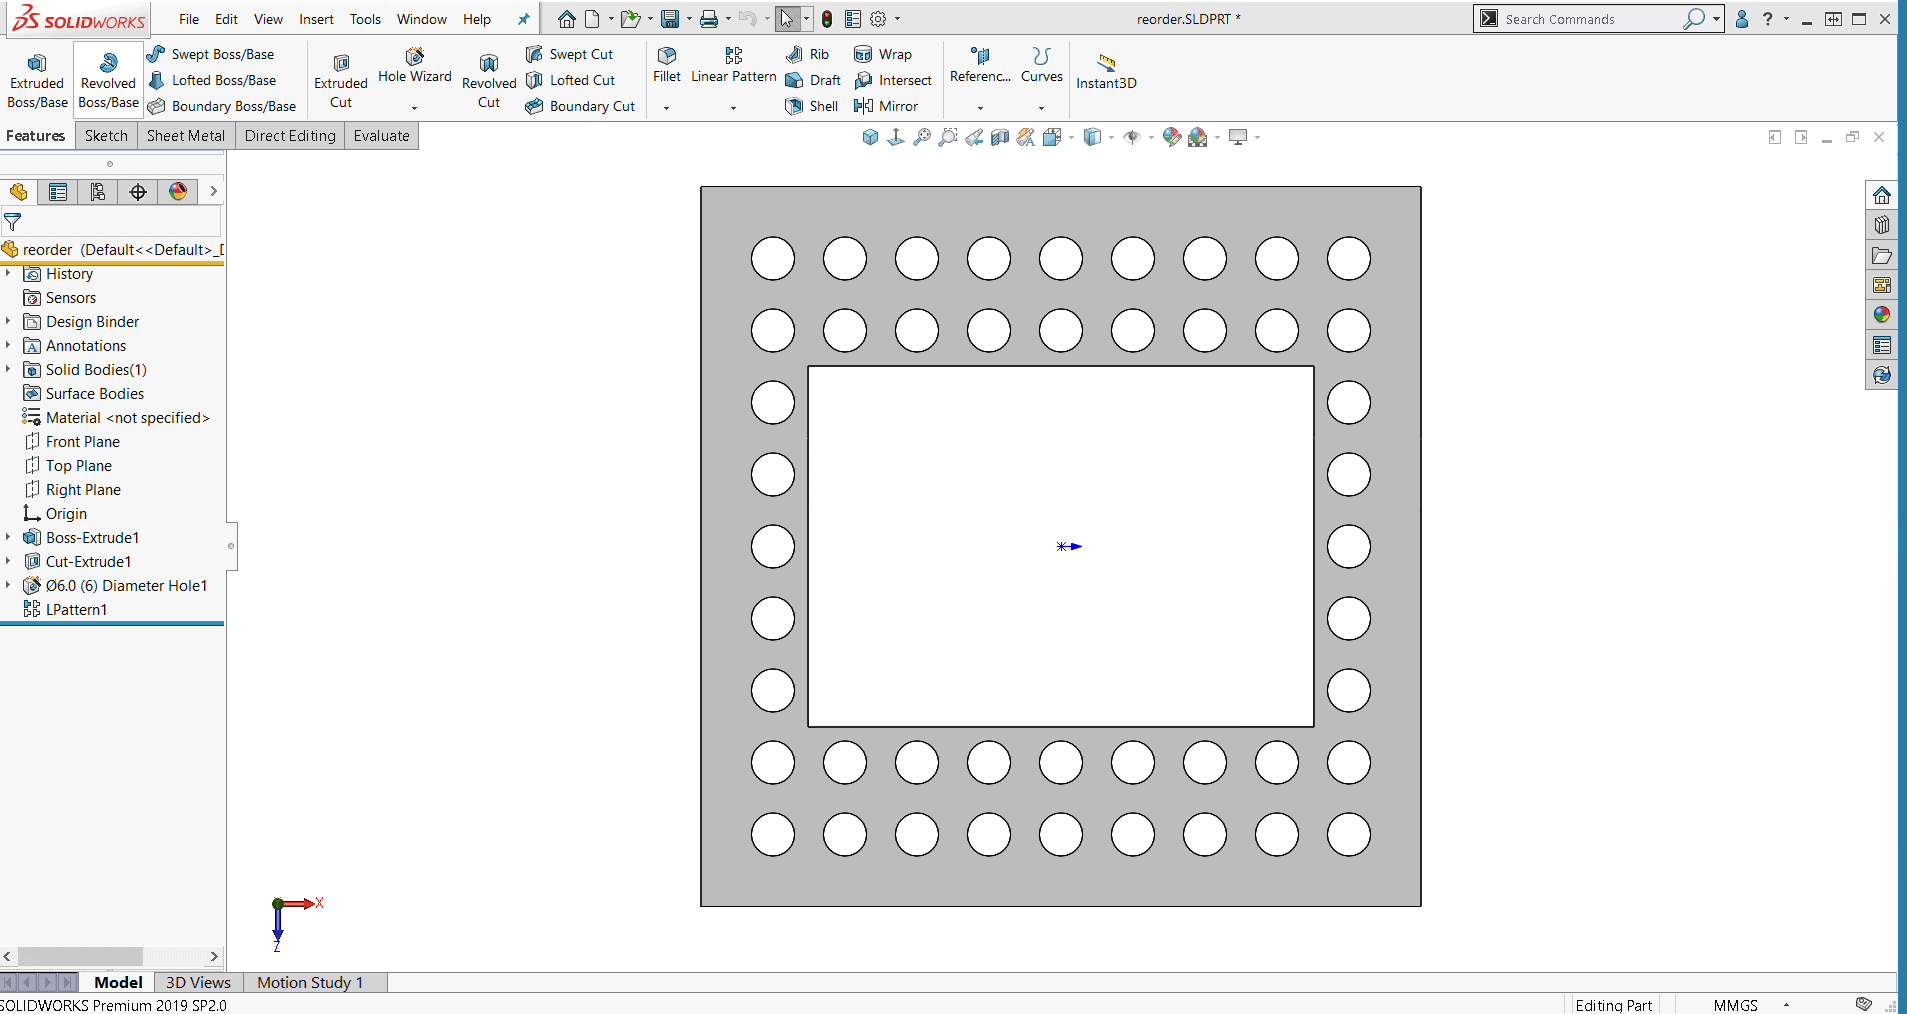
Task: Expand the Ø6.0 (6) Diameter Hole1 feature
Action: coord(8,585)
